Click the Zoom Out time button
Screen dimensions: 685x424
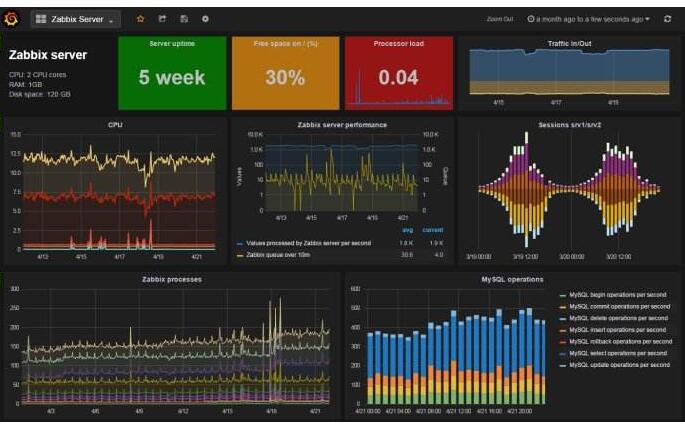pos(500,19)
